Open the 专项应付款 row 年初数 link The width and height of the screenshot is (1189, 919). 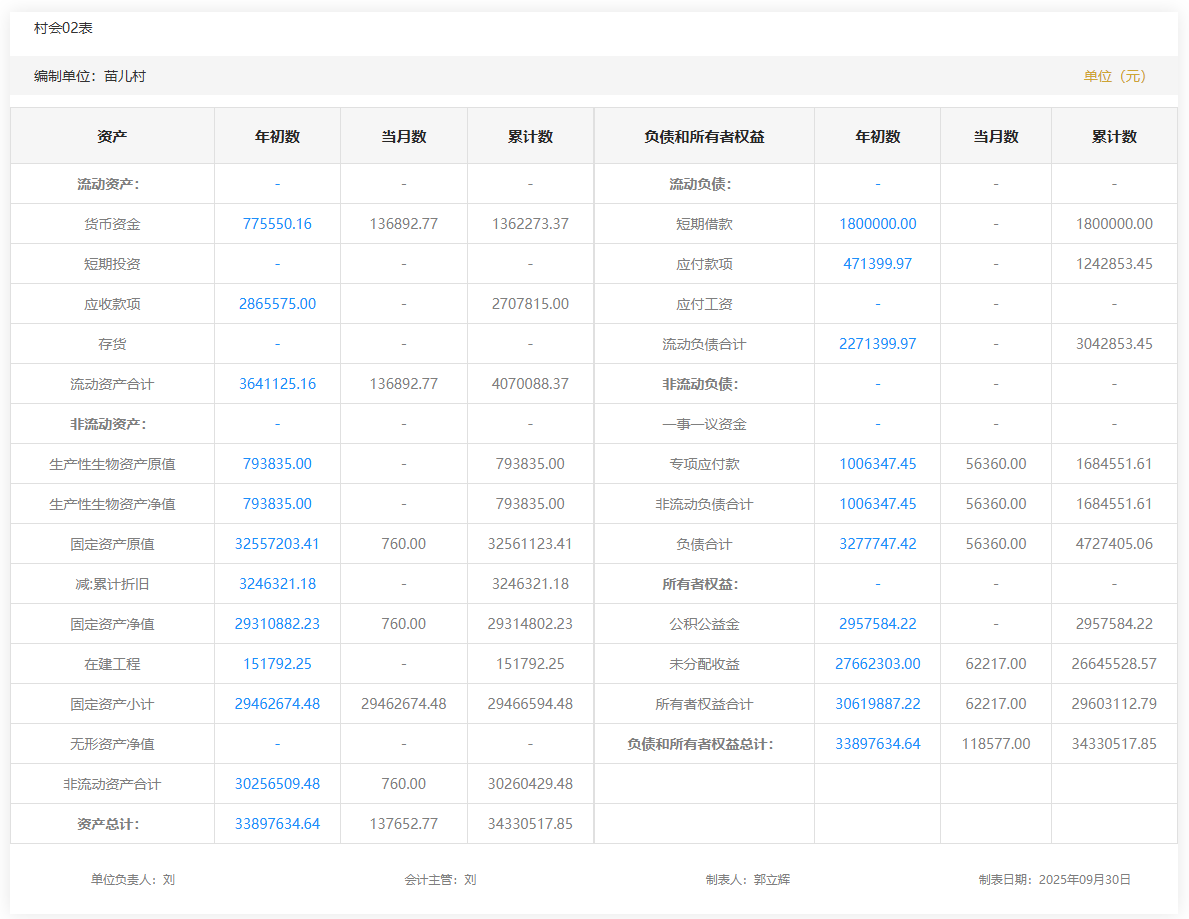(877, 464)
